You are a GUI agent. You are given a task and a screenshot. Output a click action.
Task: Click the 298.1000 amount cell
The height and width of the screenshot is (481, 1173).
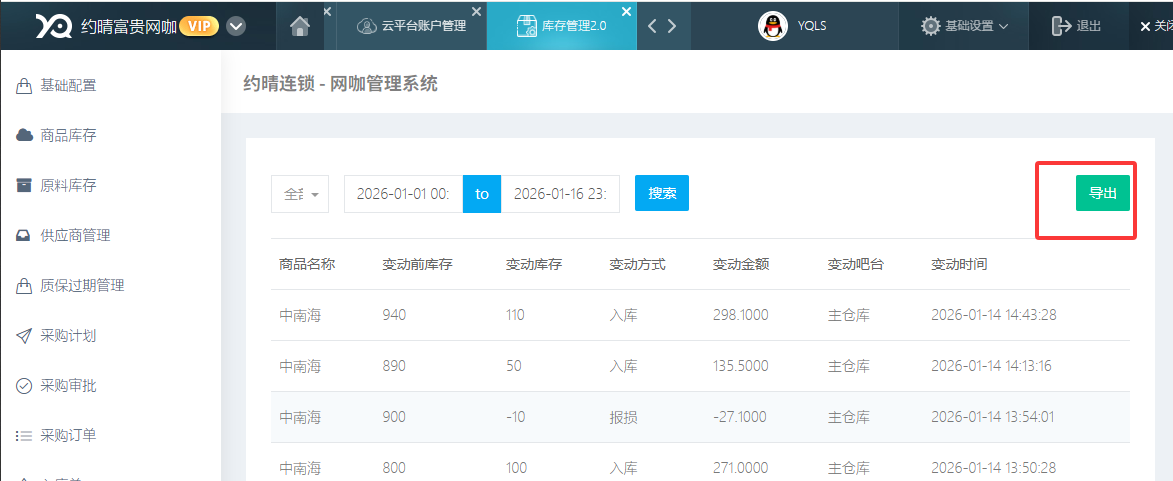741,315
